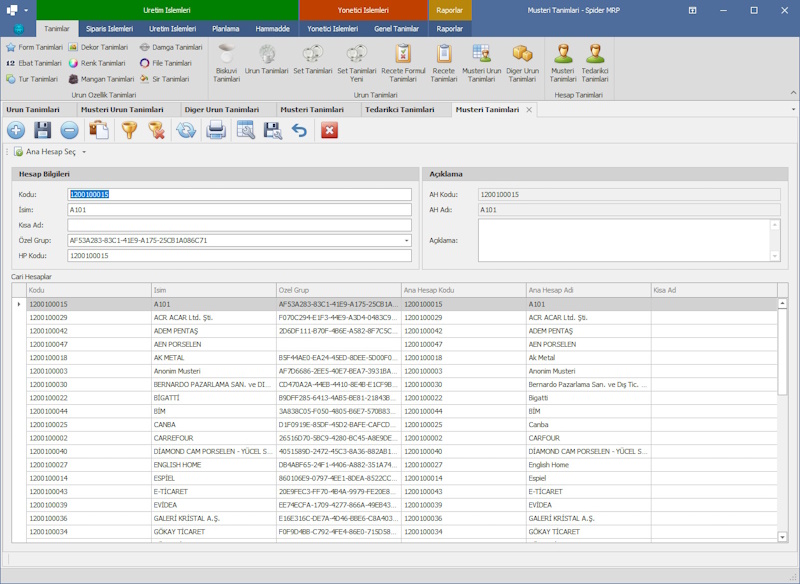Click the Isim input field
The width and height of the screenshot is (800, 584).
[x=239, y=210]
